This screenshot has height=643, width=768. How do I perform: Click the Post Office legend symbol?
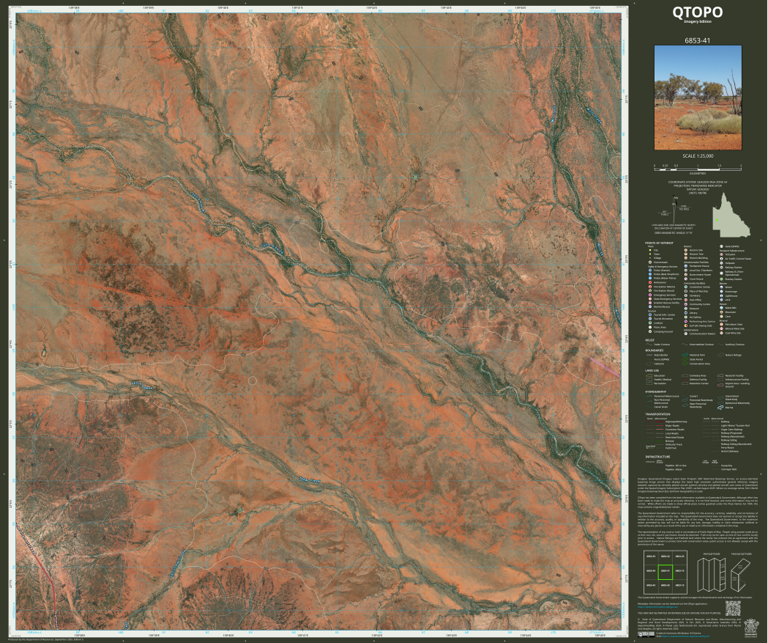tap(686, 300)
